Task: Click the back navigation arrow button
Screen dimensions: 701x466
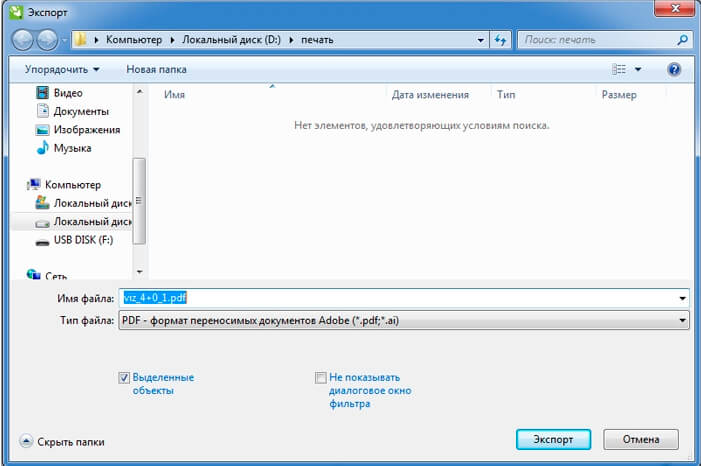Action: [23, 41]
